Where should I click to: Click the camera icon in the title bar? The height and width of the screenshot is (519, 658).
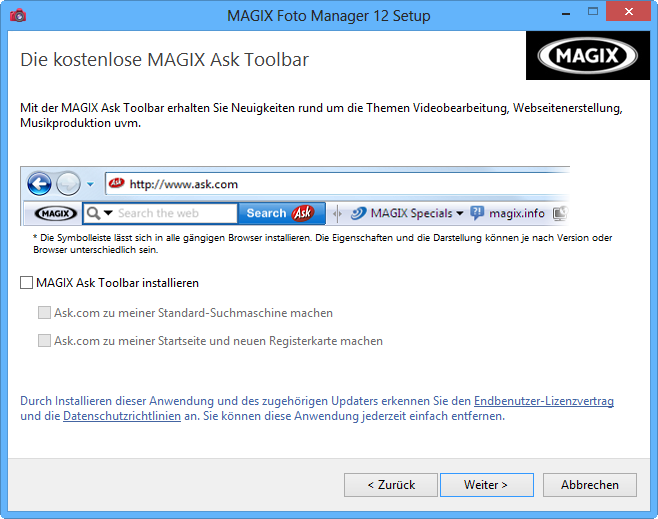pyautogui.click(x=17, y=15)
